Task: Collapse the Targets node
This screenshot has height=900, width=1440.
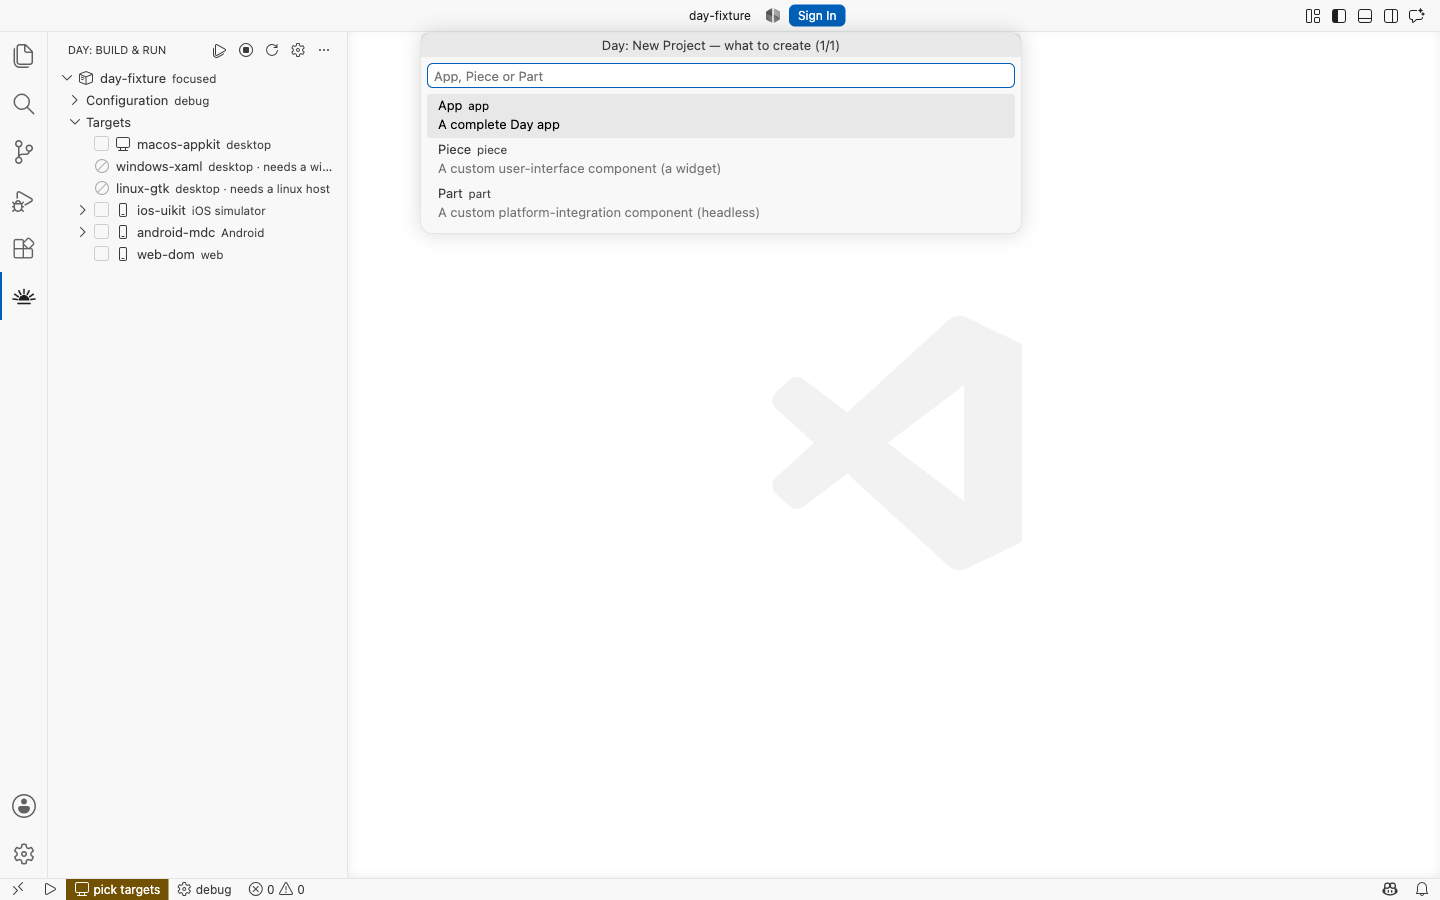Action: (75, 122)
